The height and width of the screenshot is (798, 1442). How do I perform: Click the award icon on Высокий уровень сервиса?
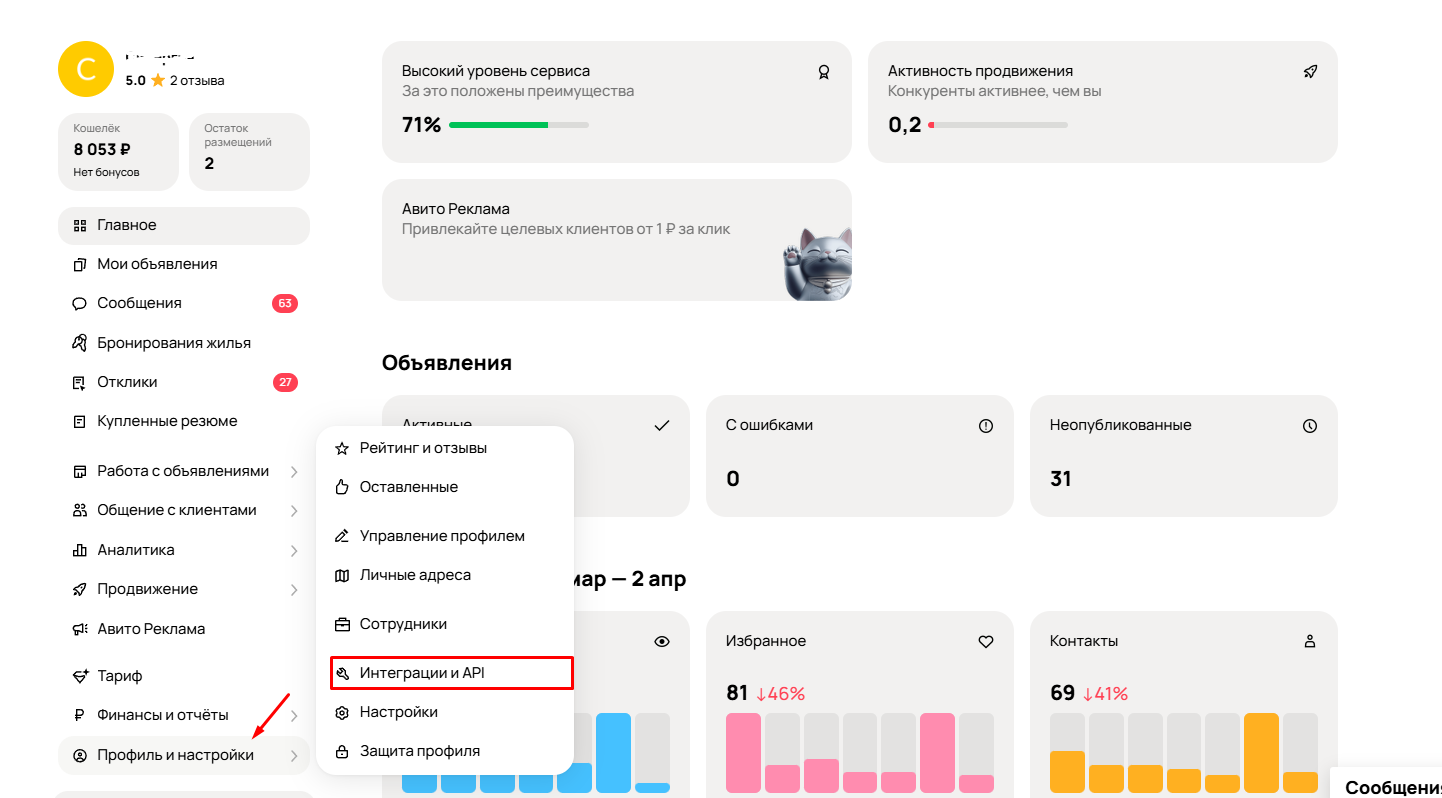pos(823,71)
